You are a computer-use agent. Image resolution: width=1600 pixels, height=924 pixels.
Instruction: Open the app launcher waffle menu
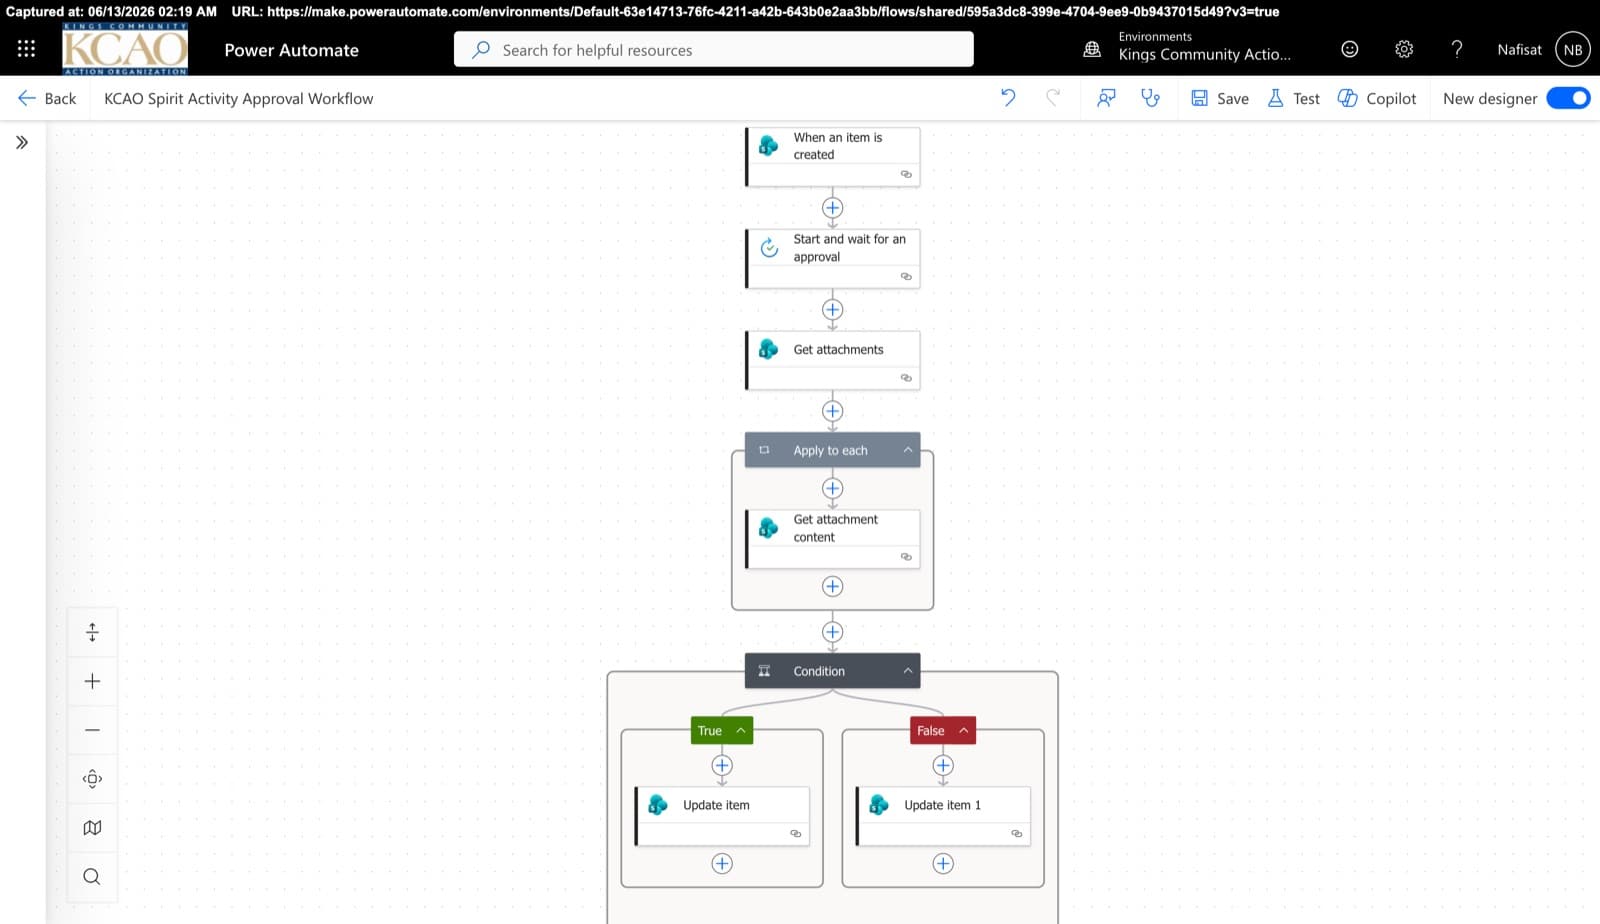(26, 49)
